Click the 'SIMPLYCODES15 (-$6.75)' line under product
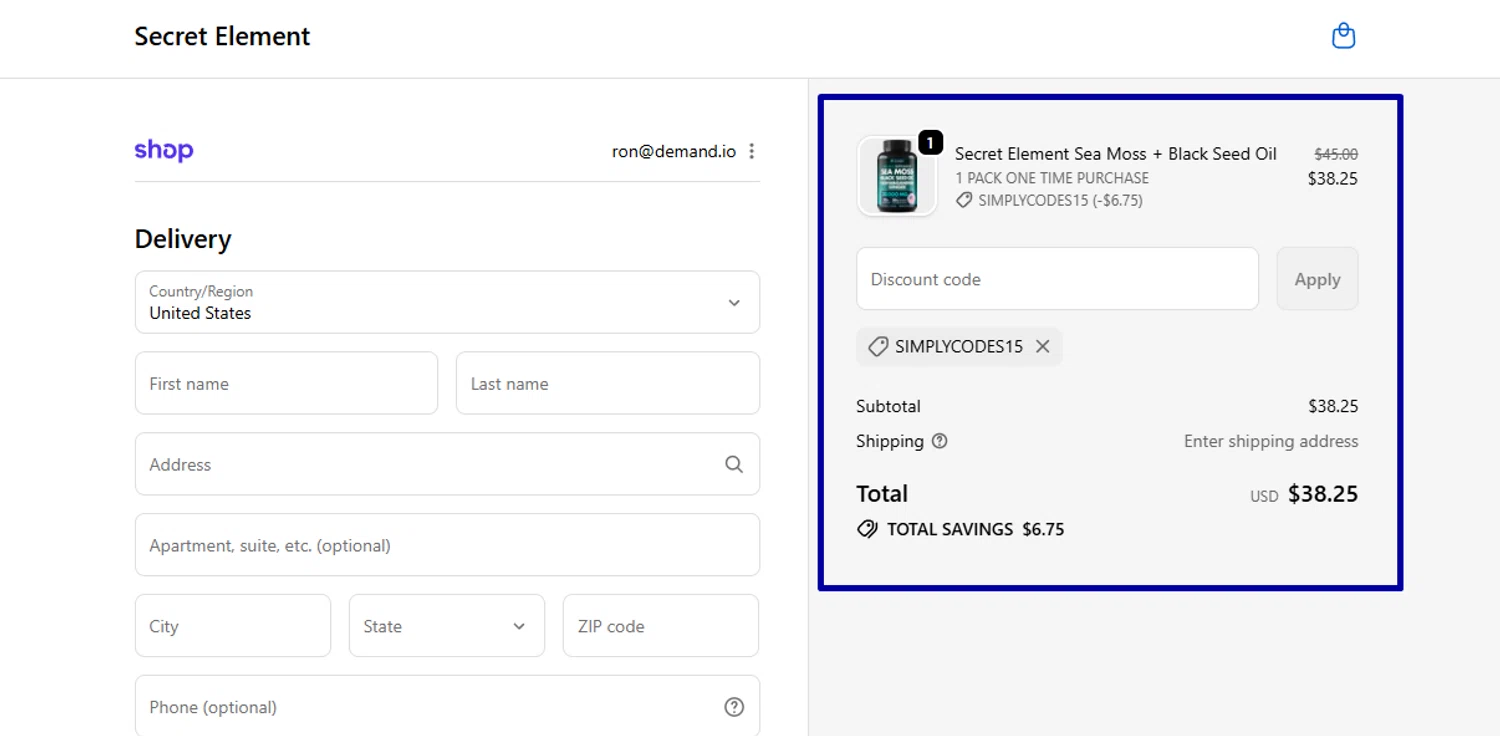The image size is (1500, 736). coord(1049,200)
